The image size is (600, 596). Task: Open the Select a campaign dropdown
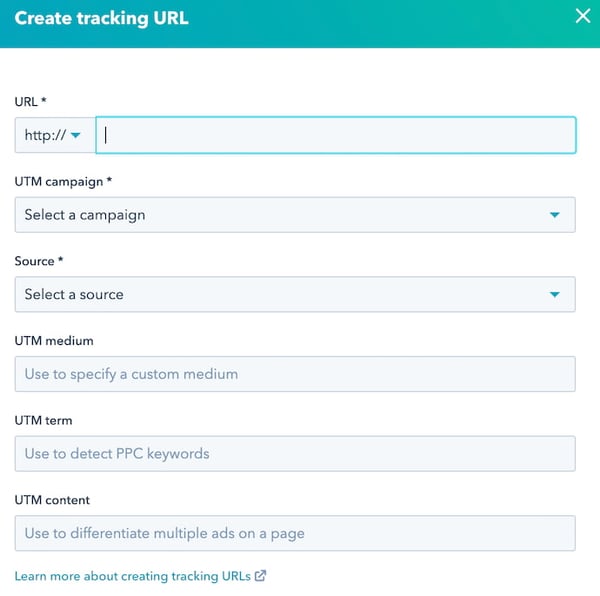coord(295,215)
